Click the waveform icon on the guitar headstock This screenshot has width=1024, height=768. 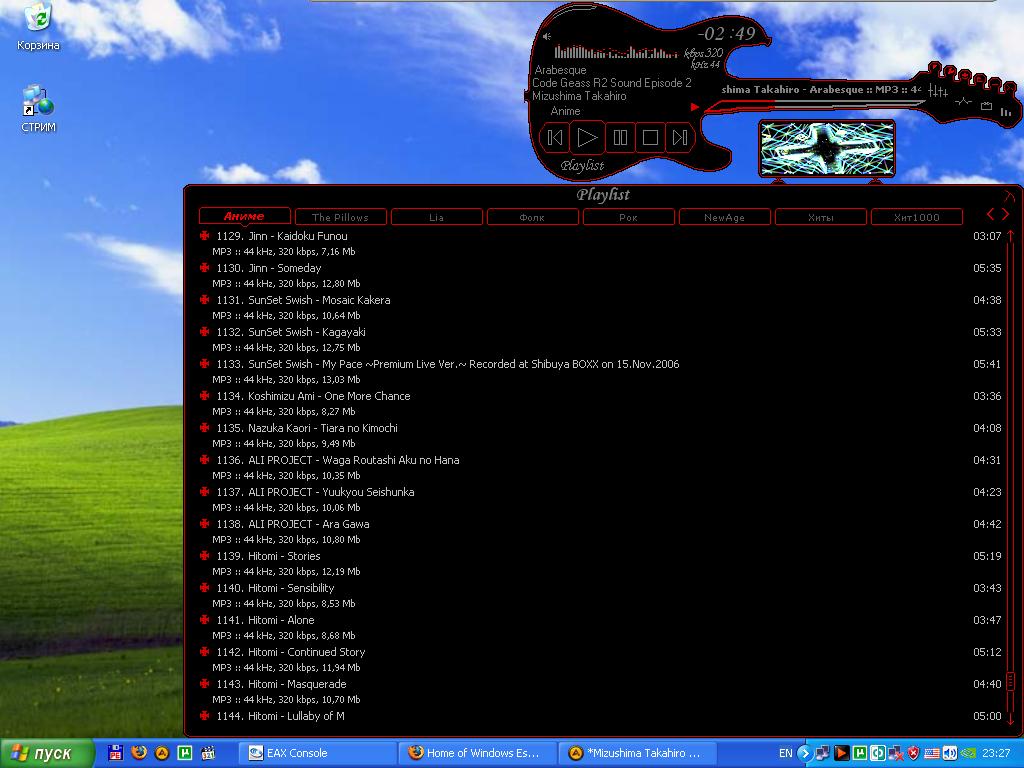pyautogui.click(x=963, y=102)
